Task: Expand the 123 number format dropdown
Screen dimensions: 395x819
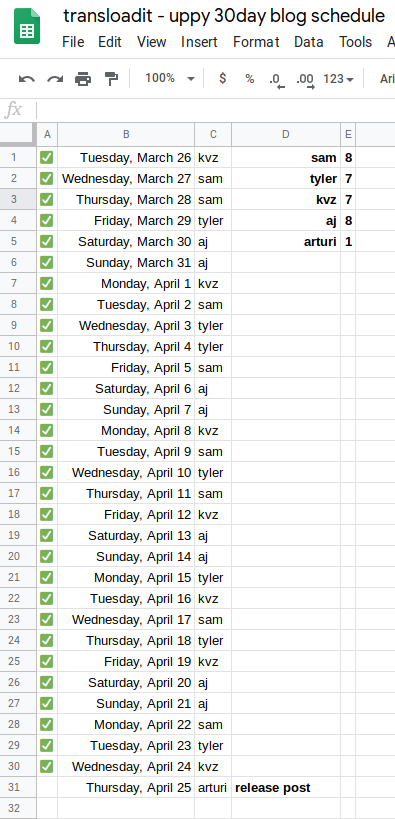Action: 339,79
